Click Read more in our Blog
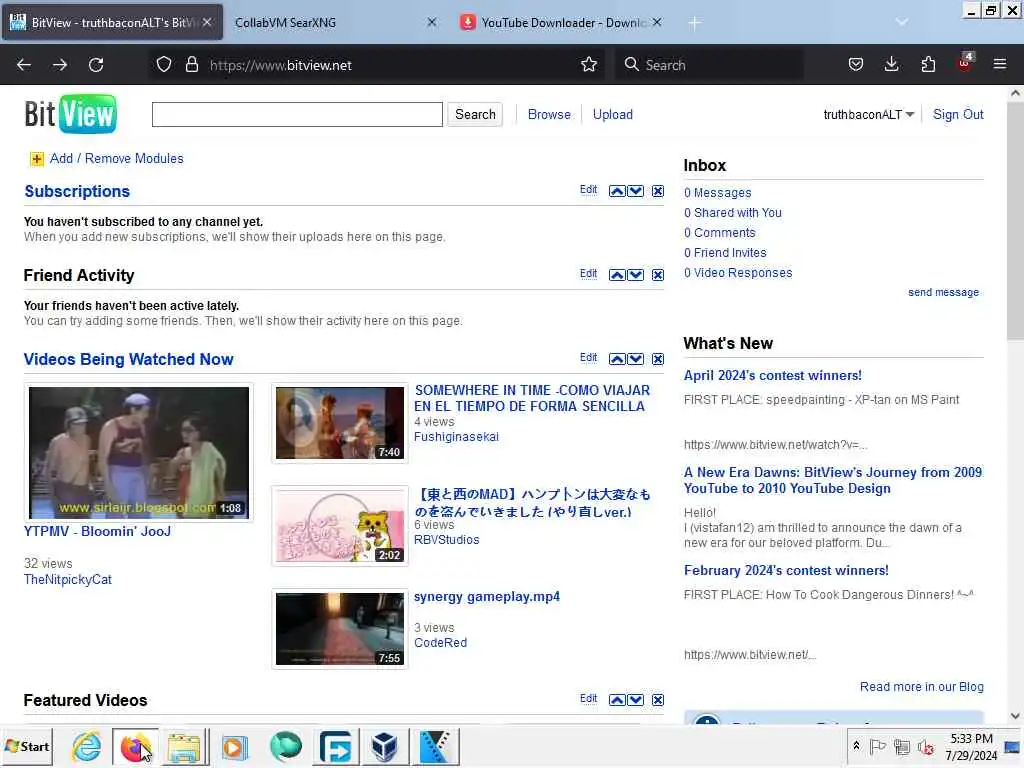Viewport: 1024px width, 768px height. (x=921, y=687)
